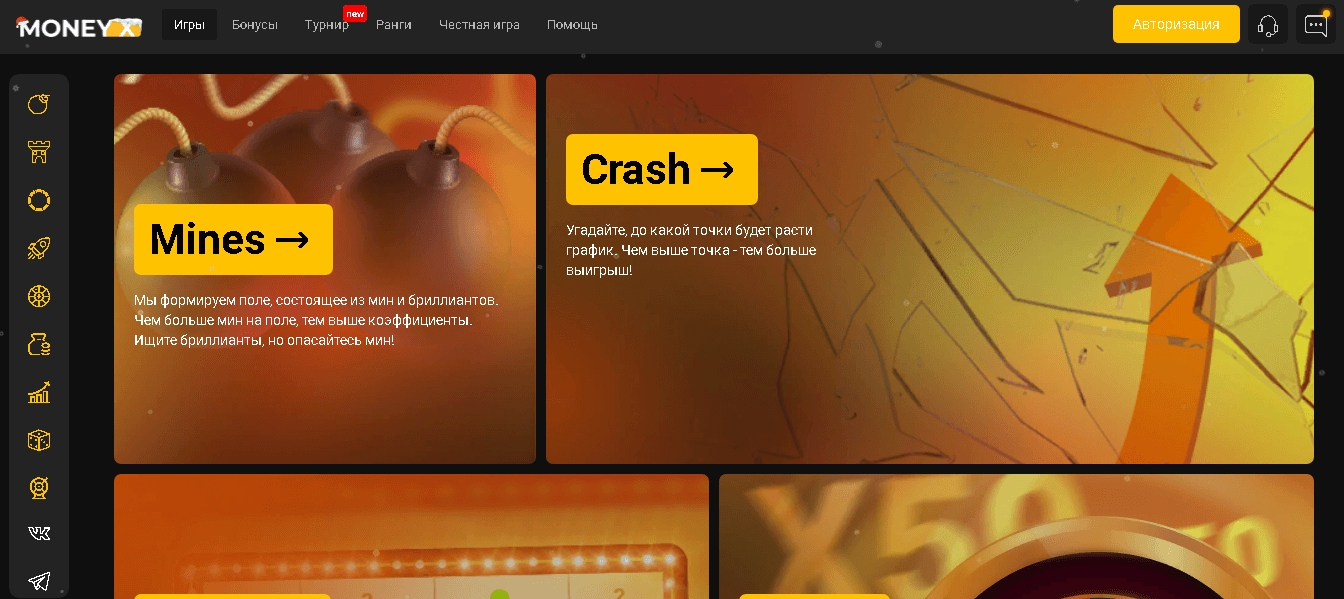Open the dice game icon in sidebar

[x=39, y=441]
